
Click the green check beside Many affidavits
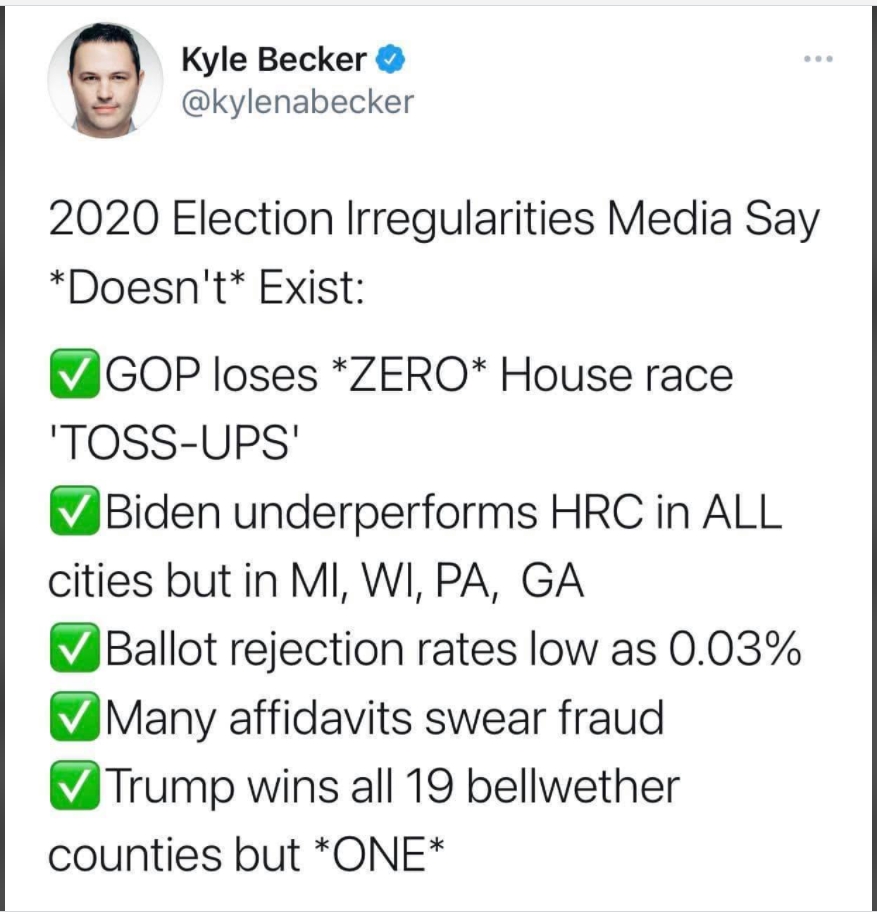74,718
